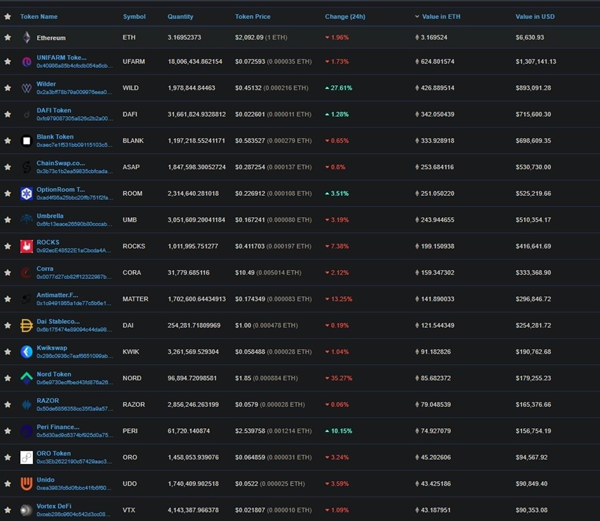Screen dimensions: 600x521
Task: Sort by Value in ETH column
Action: tap(441, 16)
